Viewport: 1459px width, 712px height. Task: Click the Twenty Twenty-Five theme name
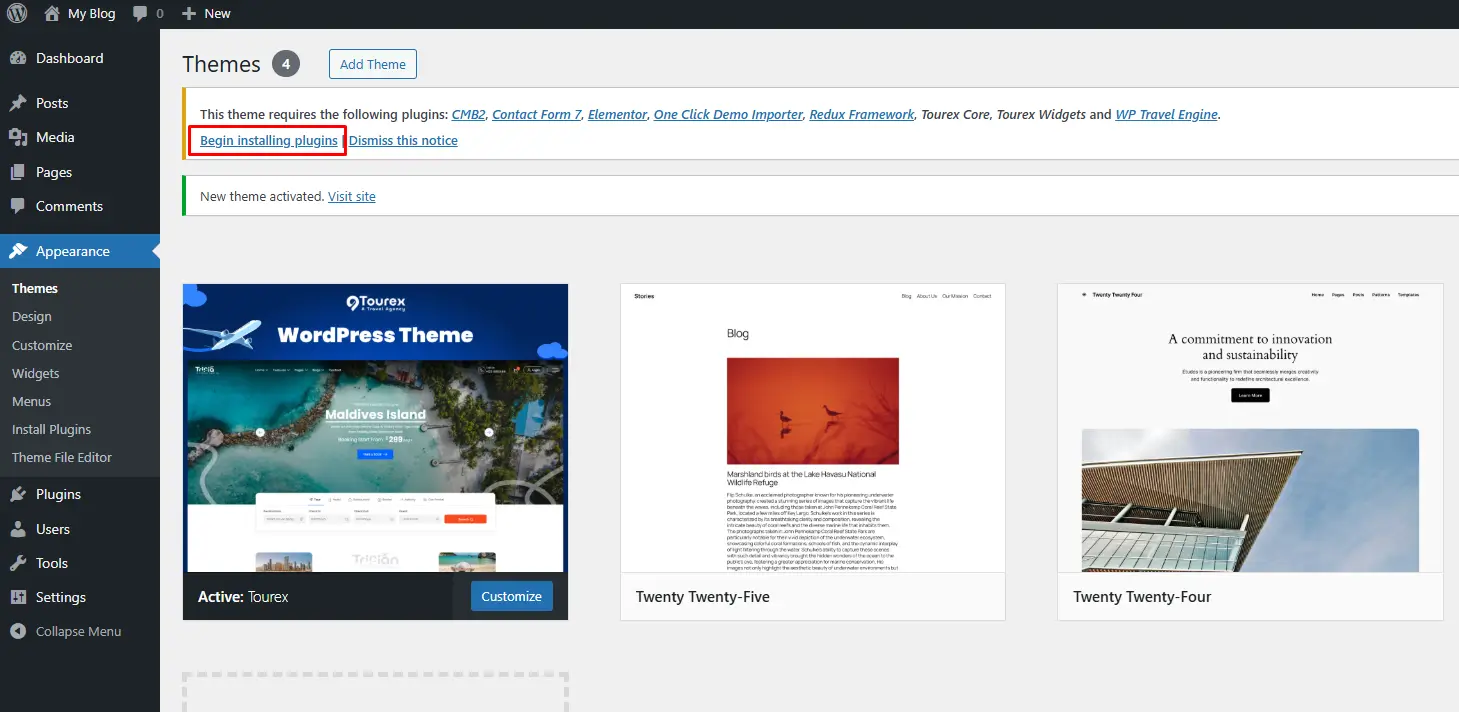703,596
